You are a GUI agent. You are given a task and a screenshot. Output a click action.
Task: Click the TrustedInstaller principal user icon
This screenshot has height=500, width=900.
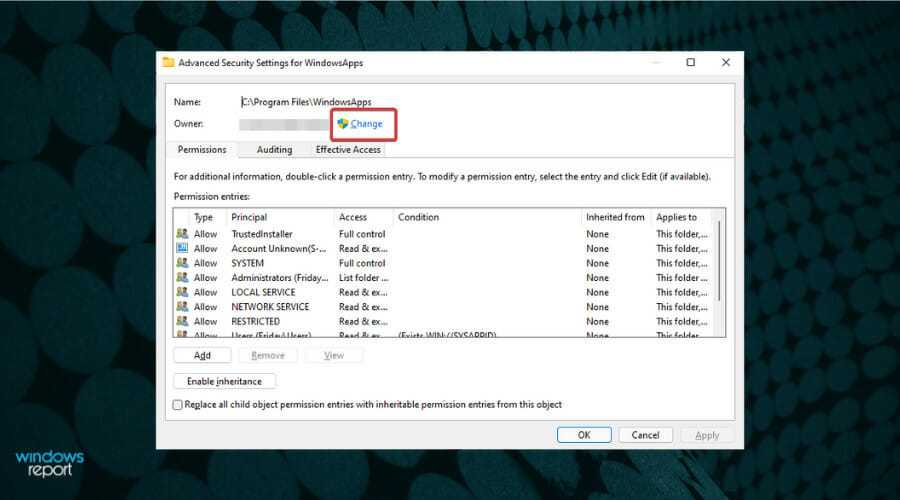(x=182, y=234)
